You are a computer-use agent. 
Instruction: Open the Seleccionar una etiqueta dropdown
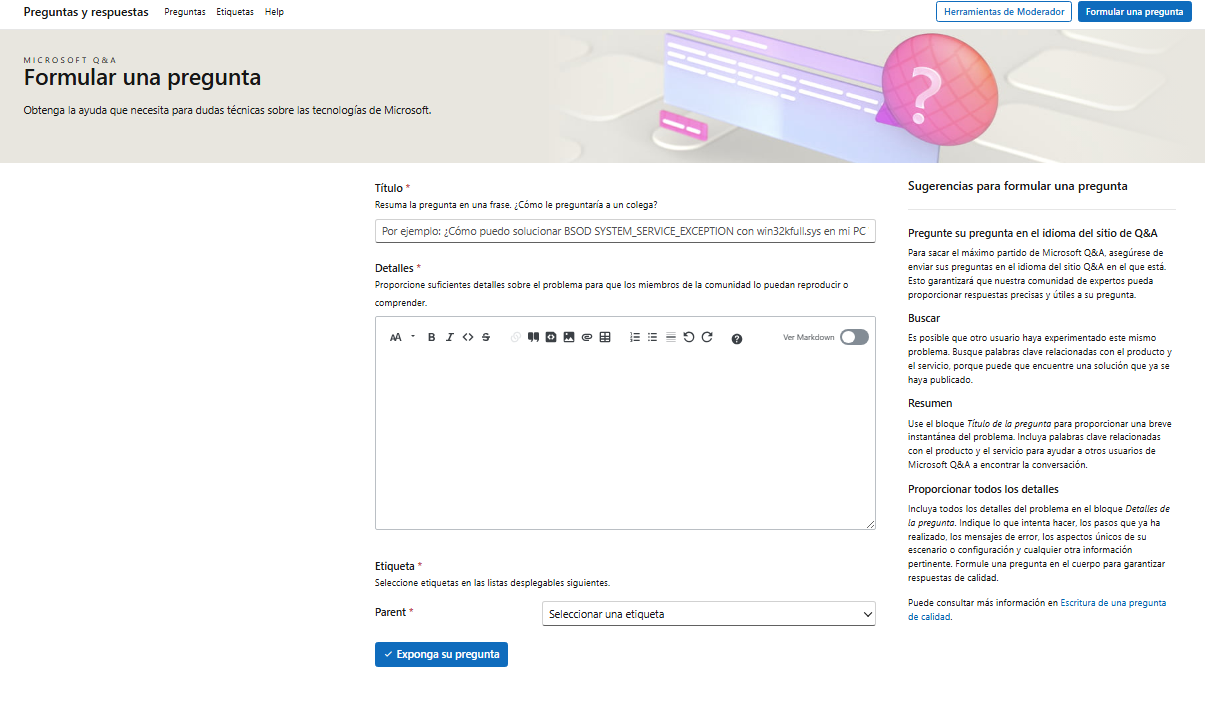point(708,614)
